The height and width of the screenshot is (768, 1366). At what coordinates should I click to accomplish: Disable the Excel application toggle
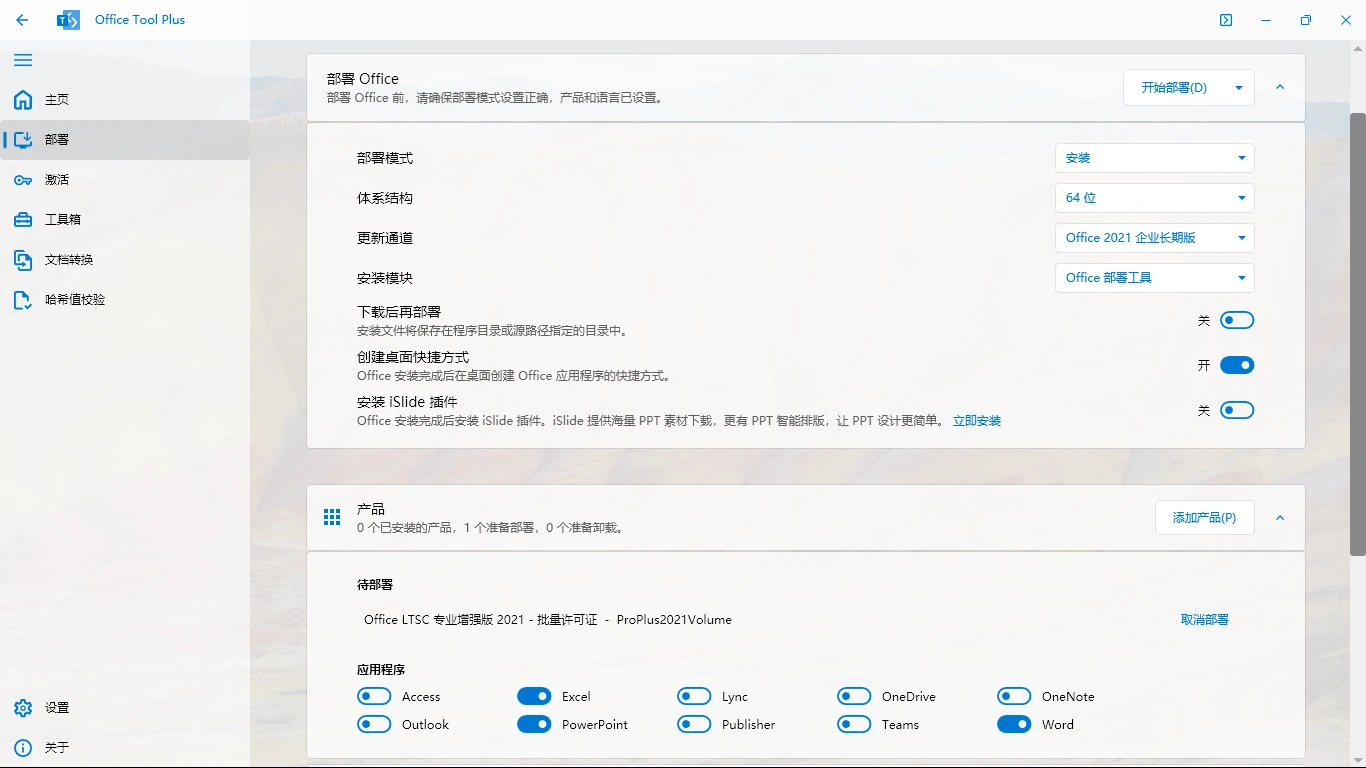tap(534, 696)
